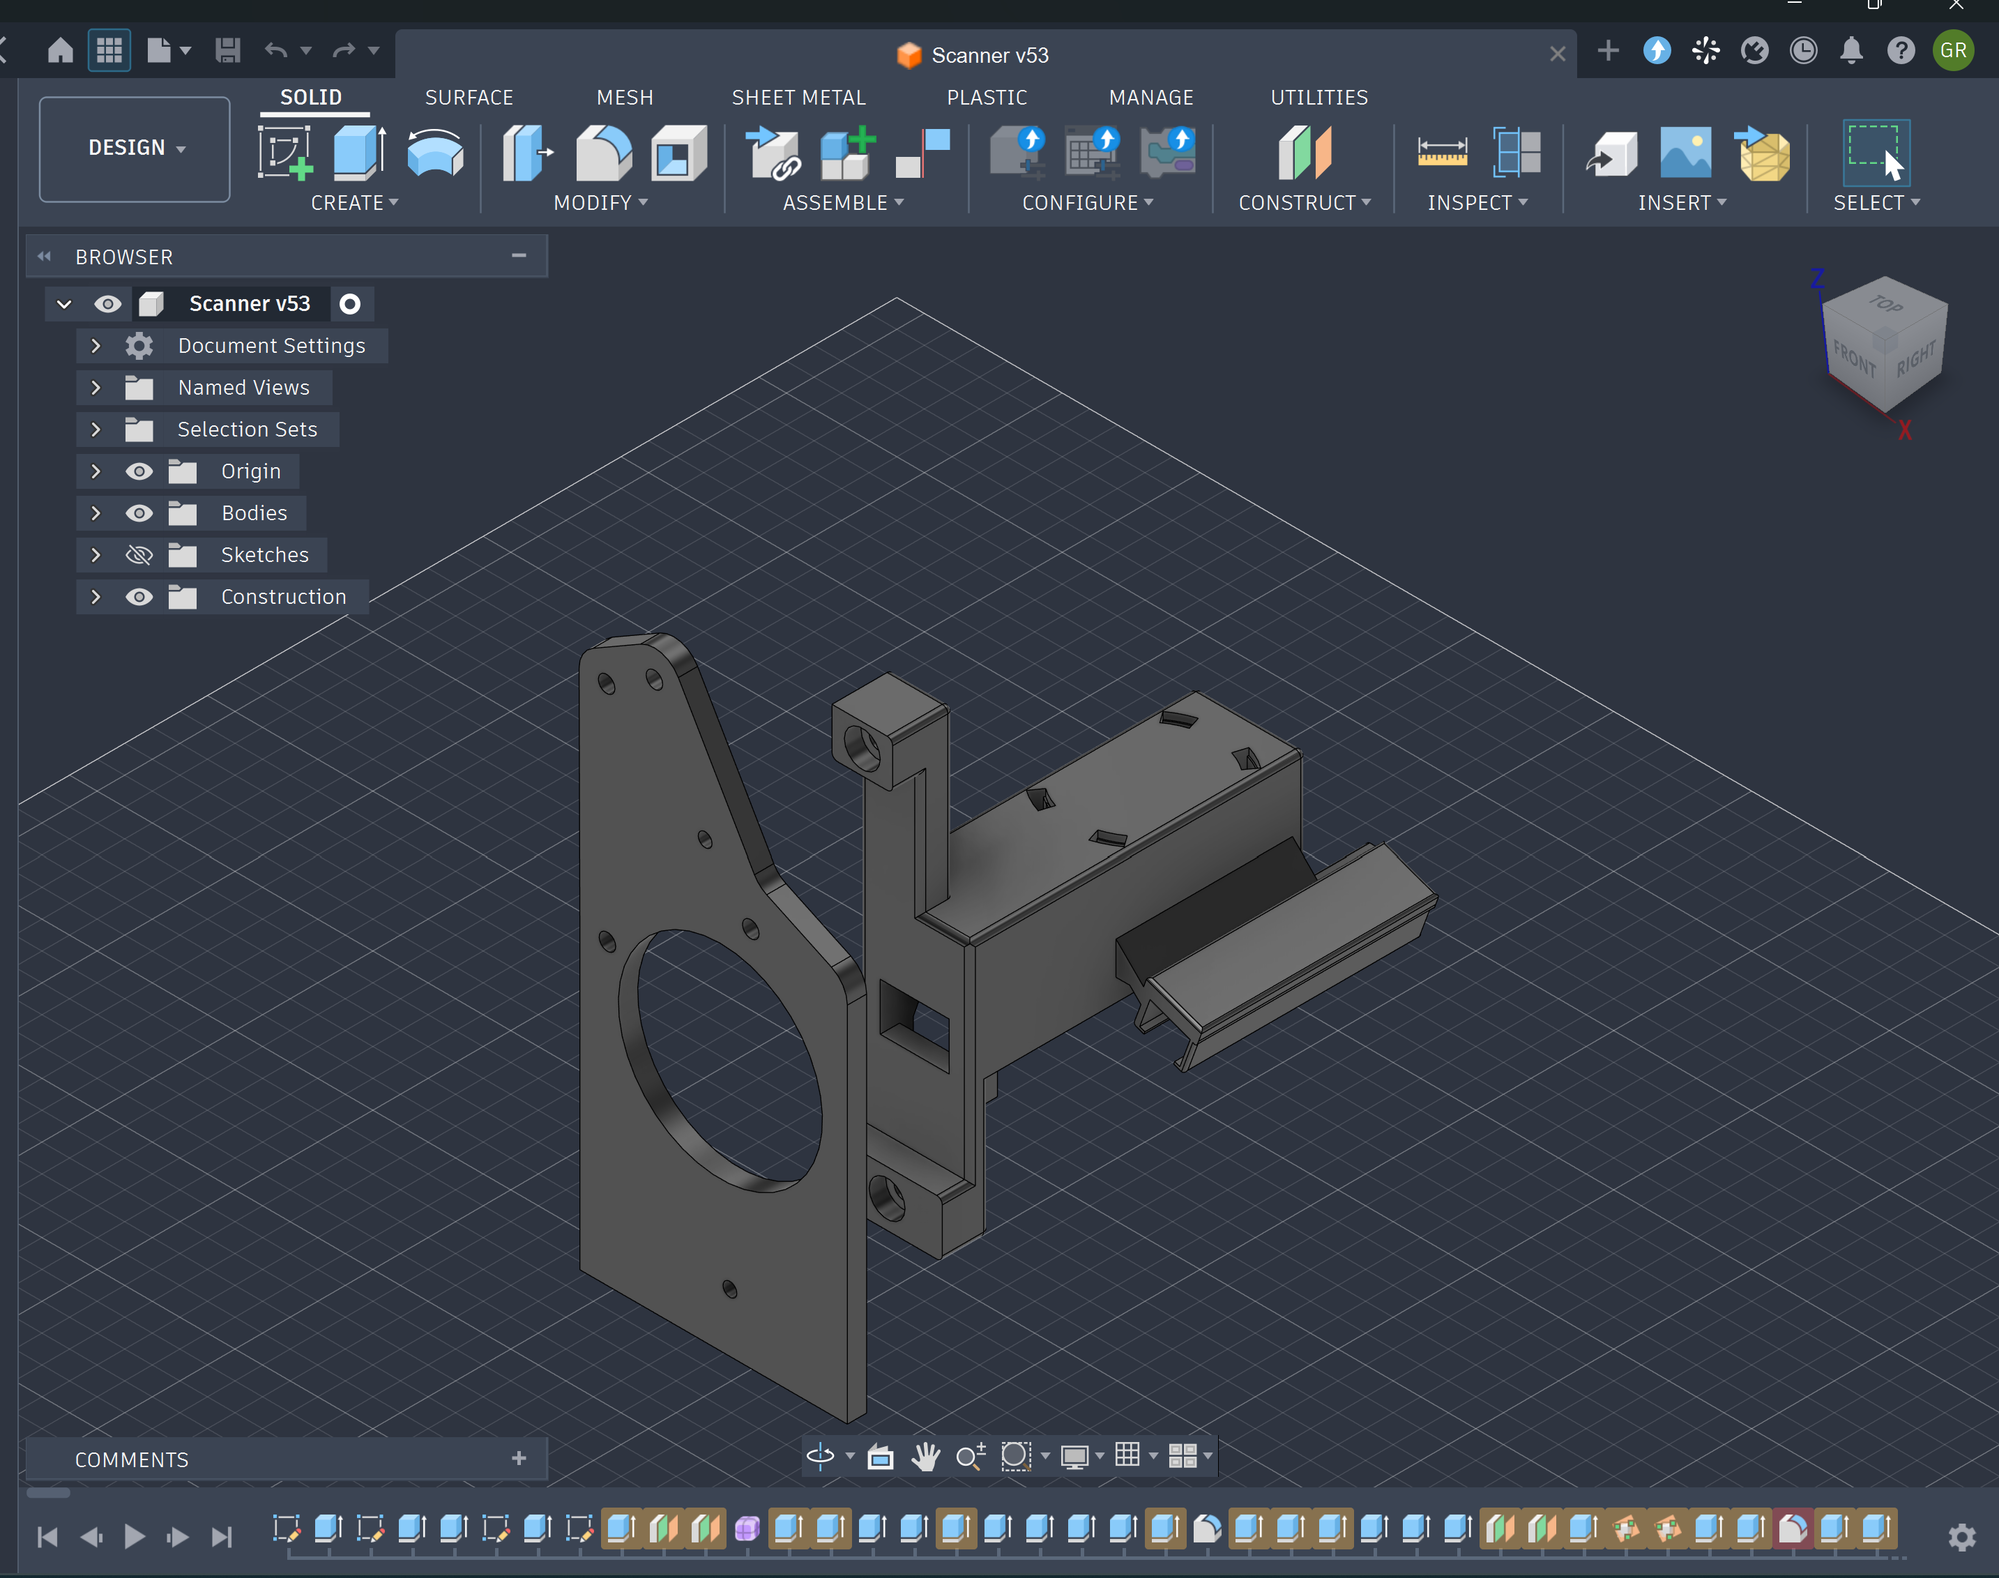The width and height of the screenshot is (1999, 1578).
Task: Click third CONFIGURE puzzle icon
Action: tap(1167, 153)
